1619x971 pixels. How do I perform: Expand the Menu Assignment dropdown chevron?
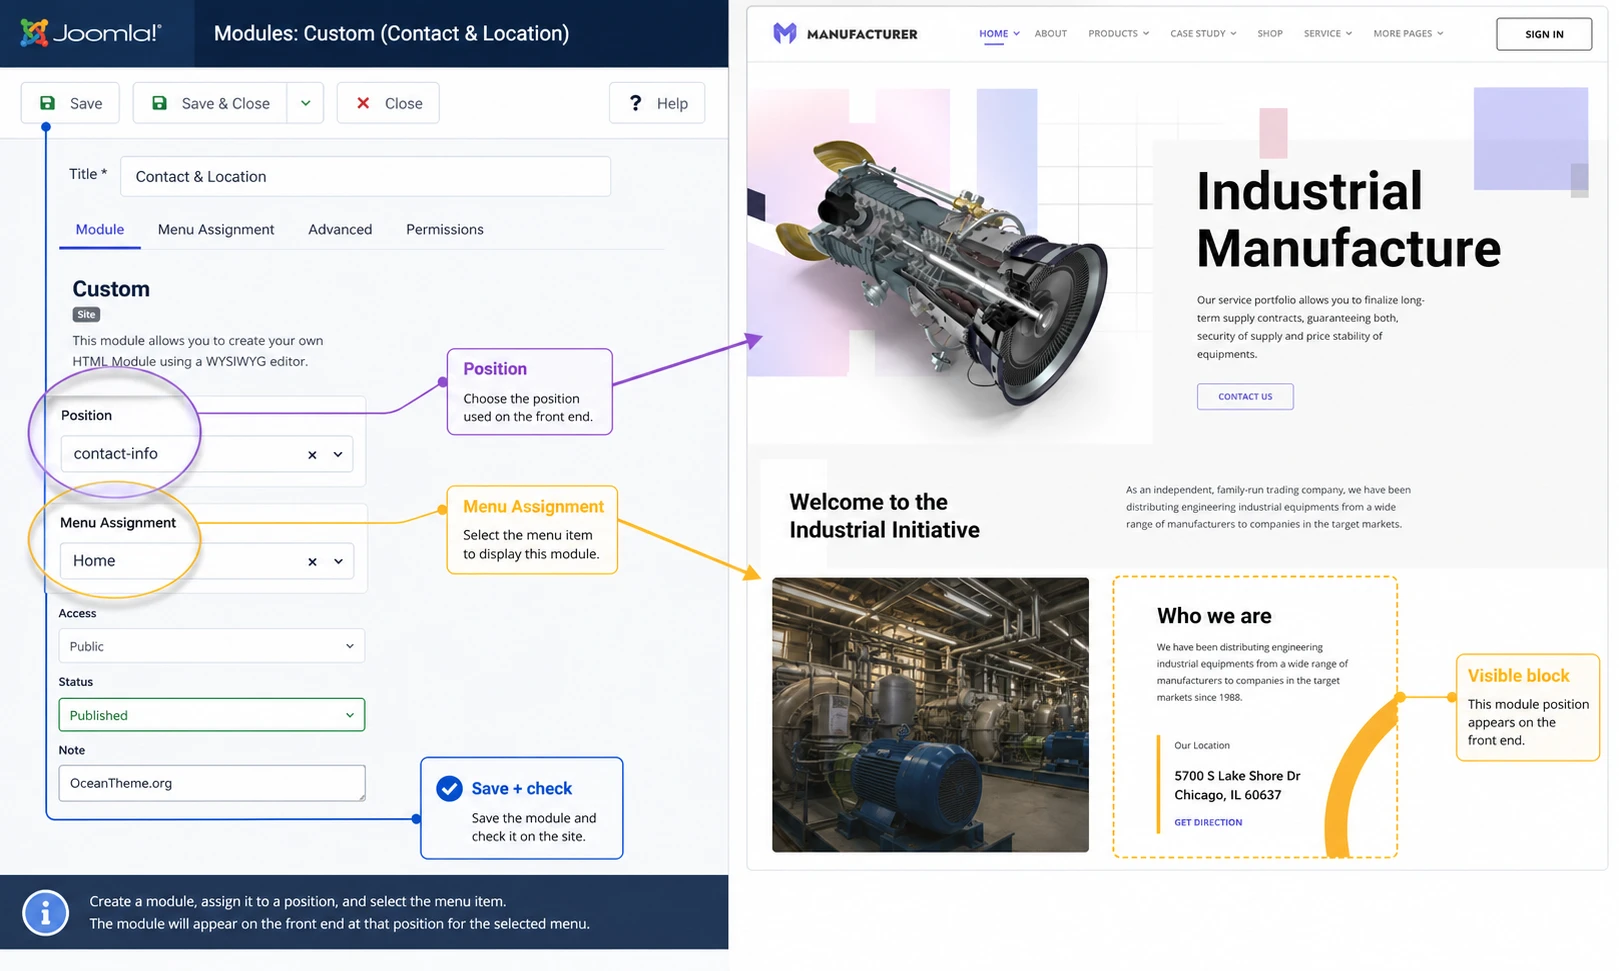[338, 561]
